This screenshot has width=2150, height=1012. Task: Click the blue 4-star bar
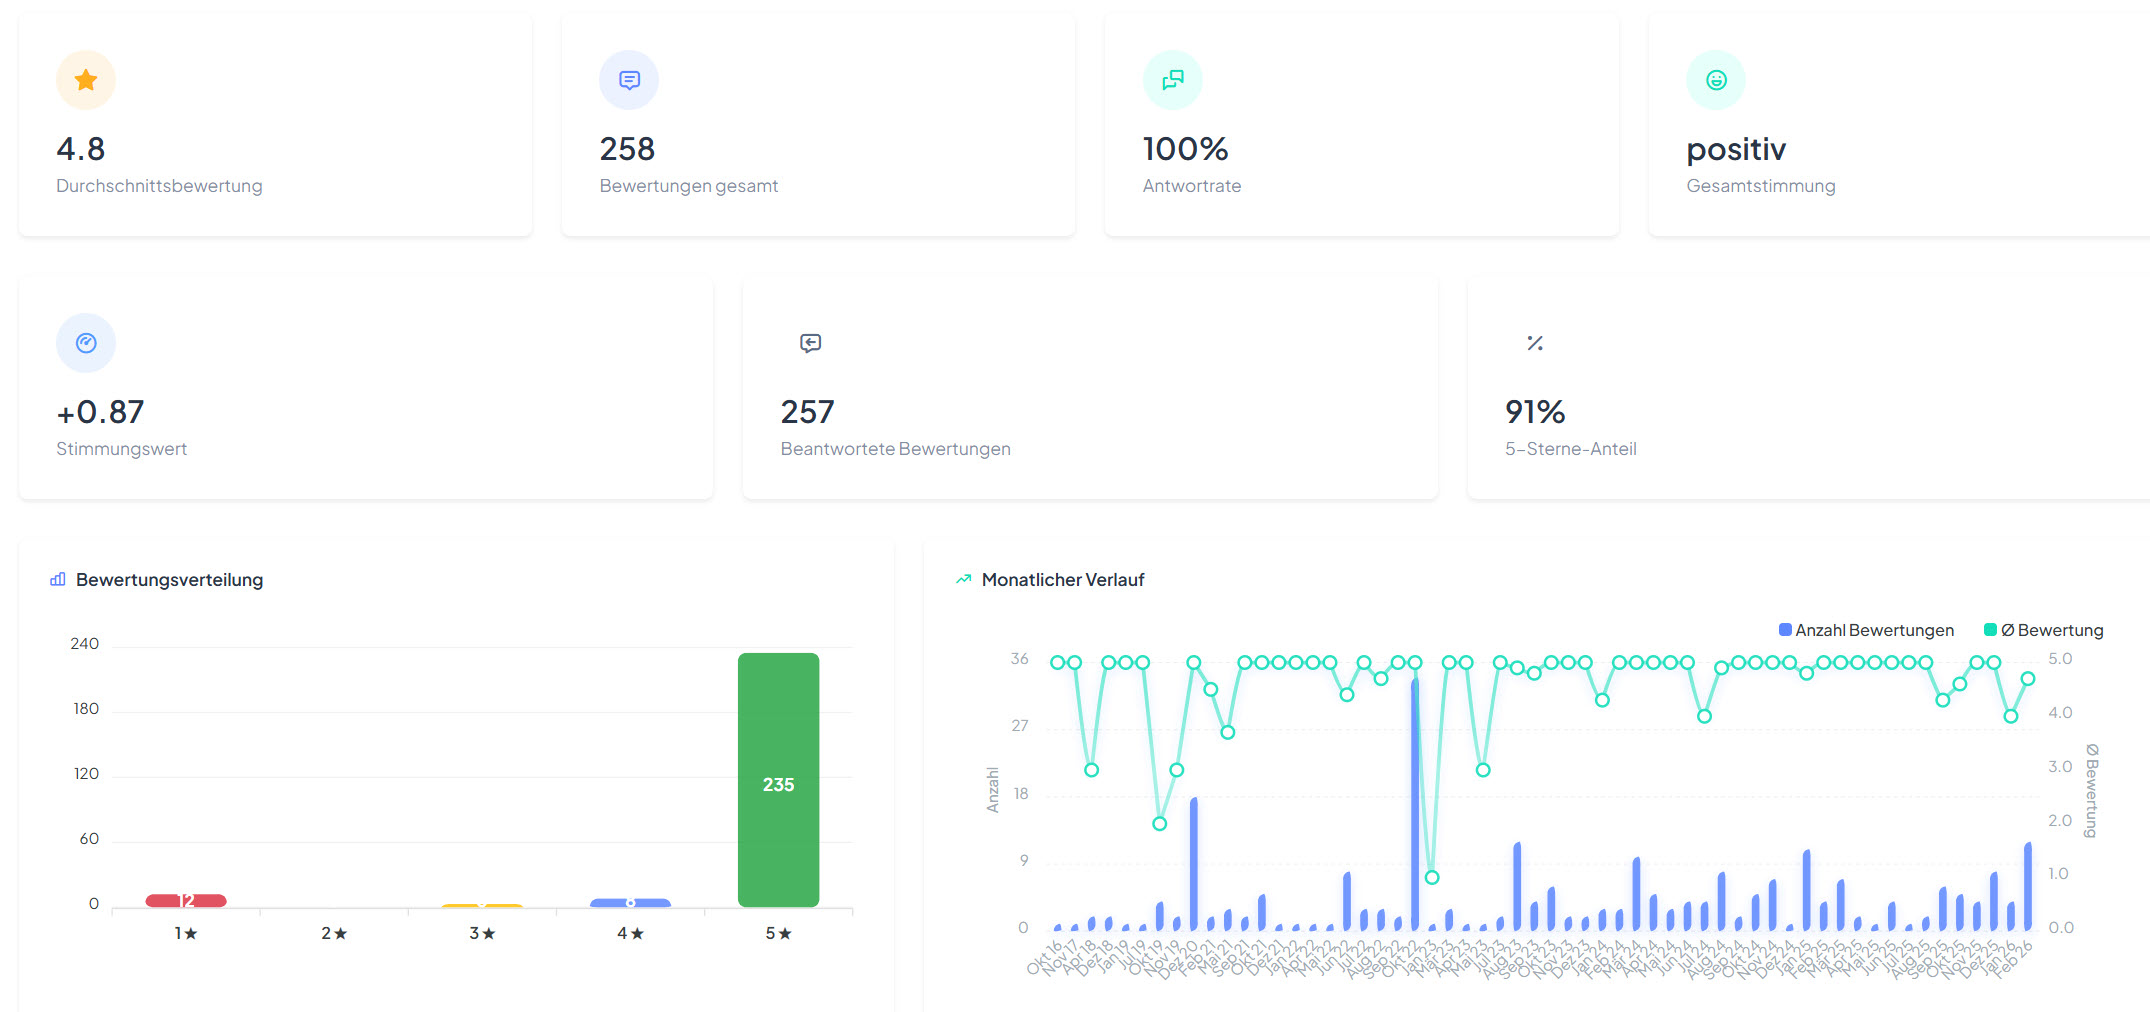pos(630,903)
